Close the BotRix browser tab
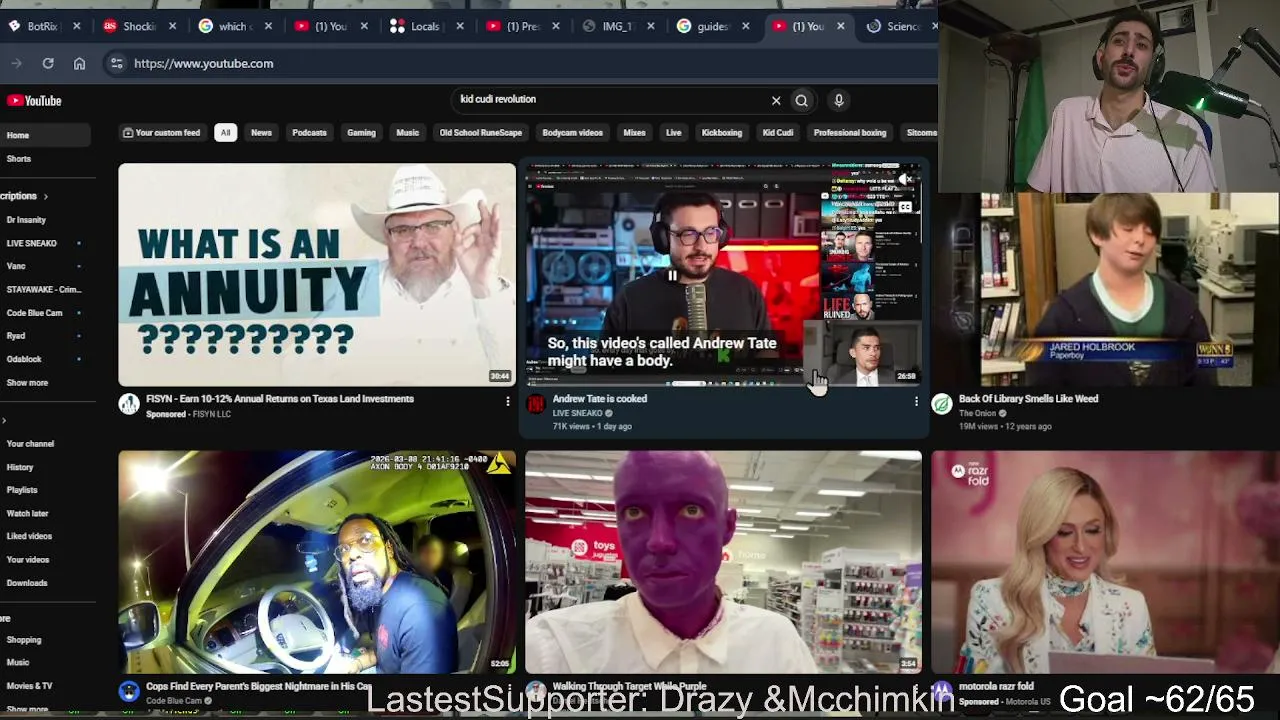The height and width of the screenshot is (720, 1280). [x=76, y=26]
